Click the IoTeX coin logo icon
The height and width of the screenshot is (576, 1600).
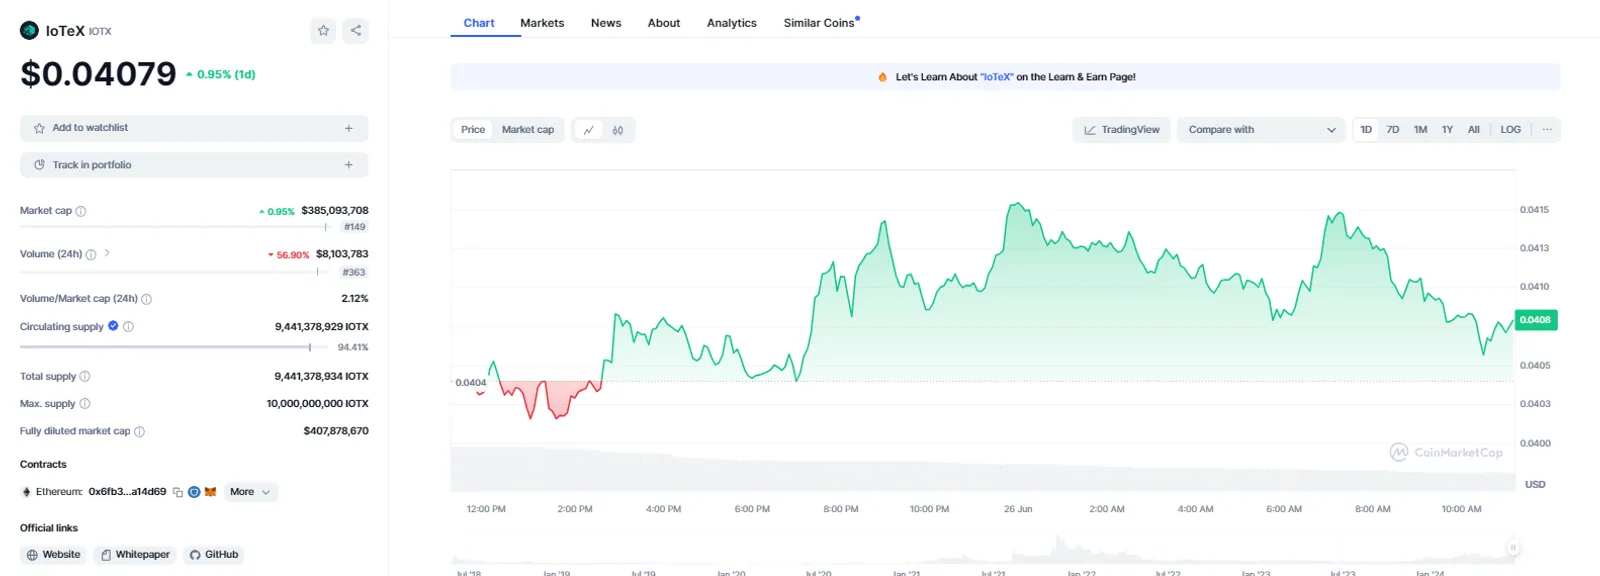29,30
